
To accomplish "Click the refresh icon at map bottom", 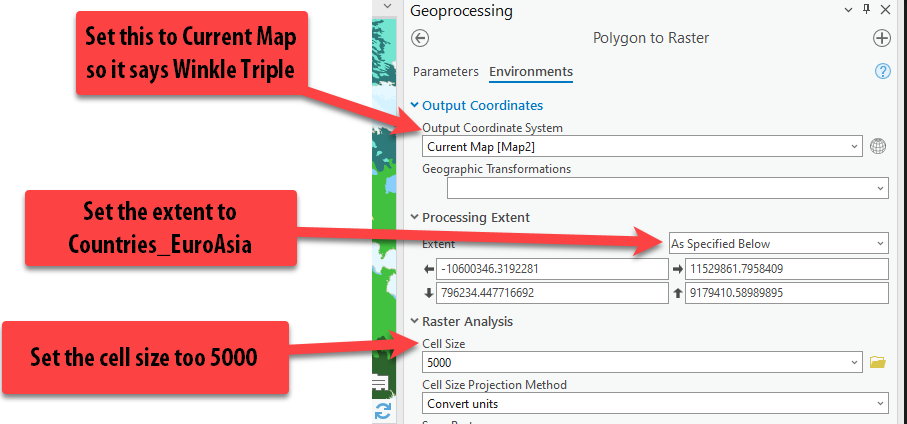I will (x=381, y=411).
